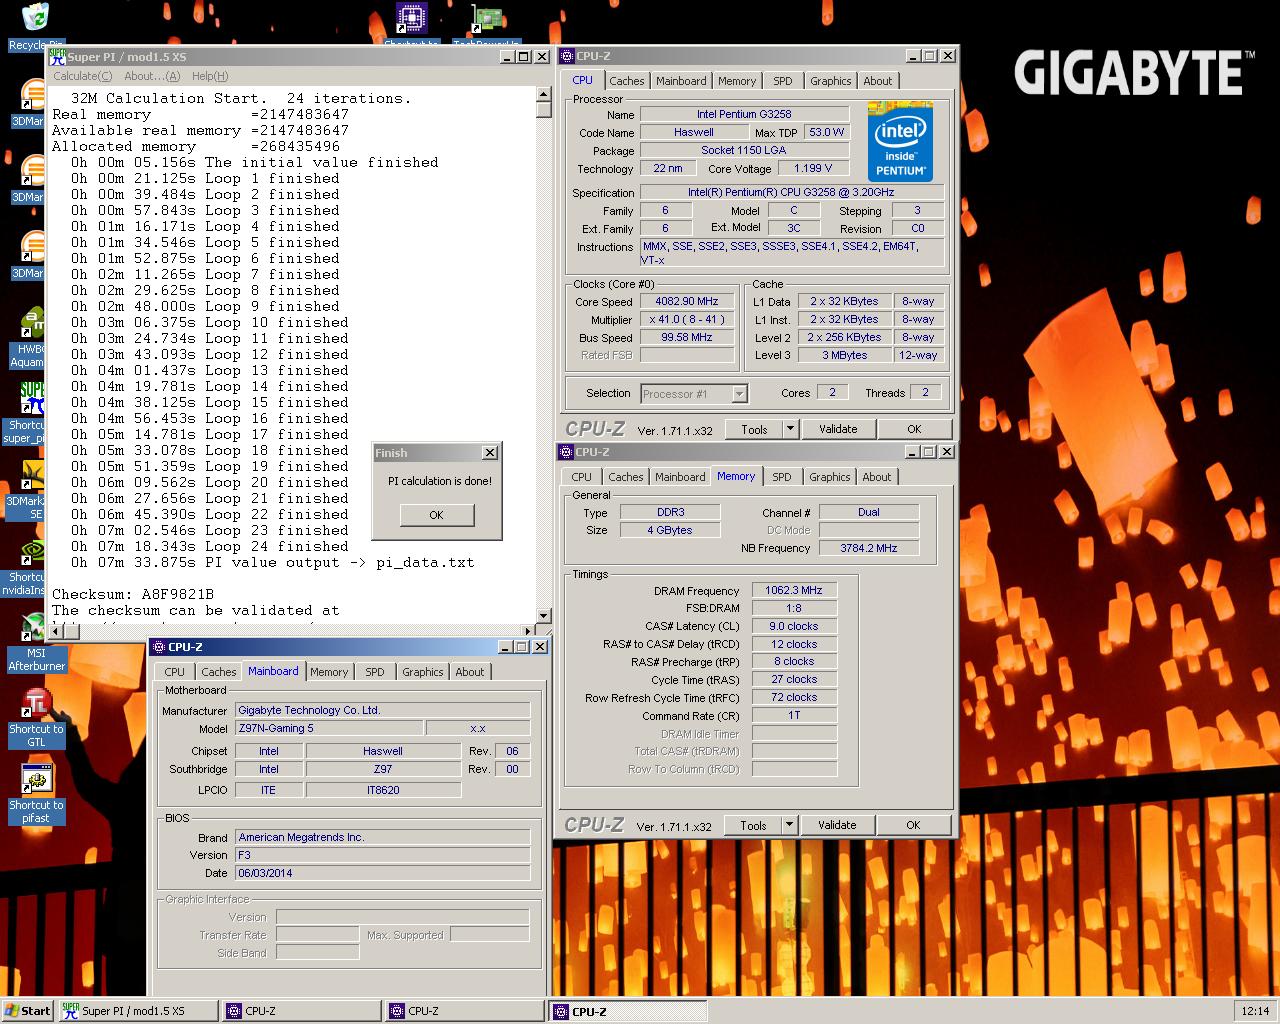Screen dimensions: 1280x1024
Task: Switch to Memory tab in Mainboard CPU-Z window
Action: point(329,672)
